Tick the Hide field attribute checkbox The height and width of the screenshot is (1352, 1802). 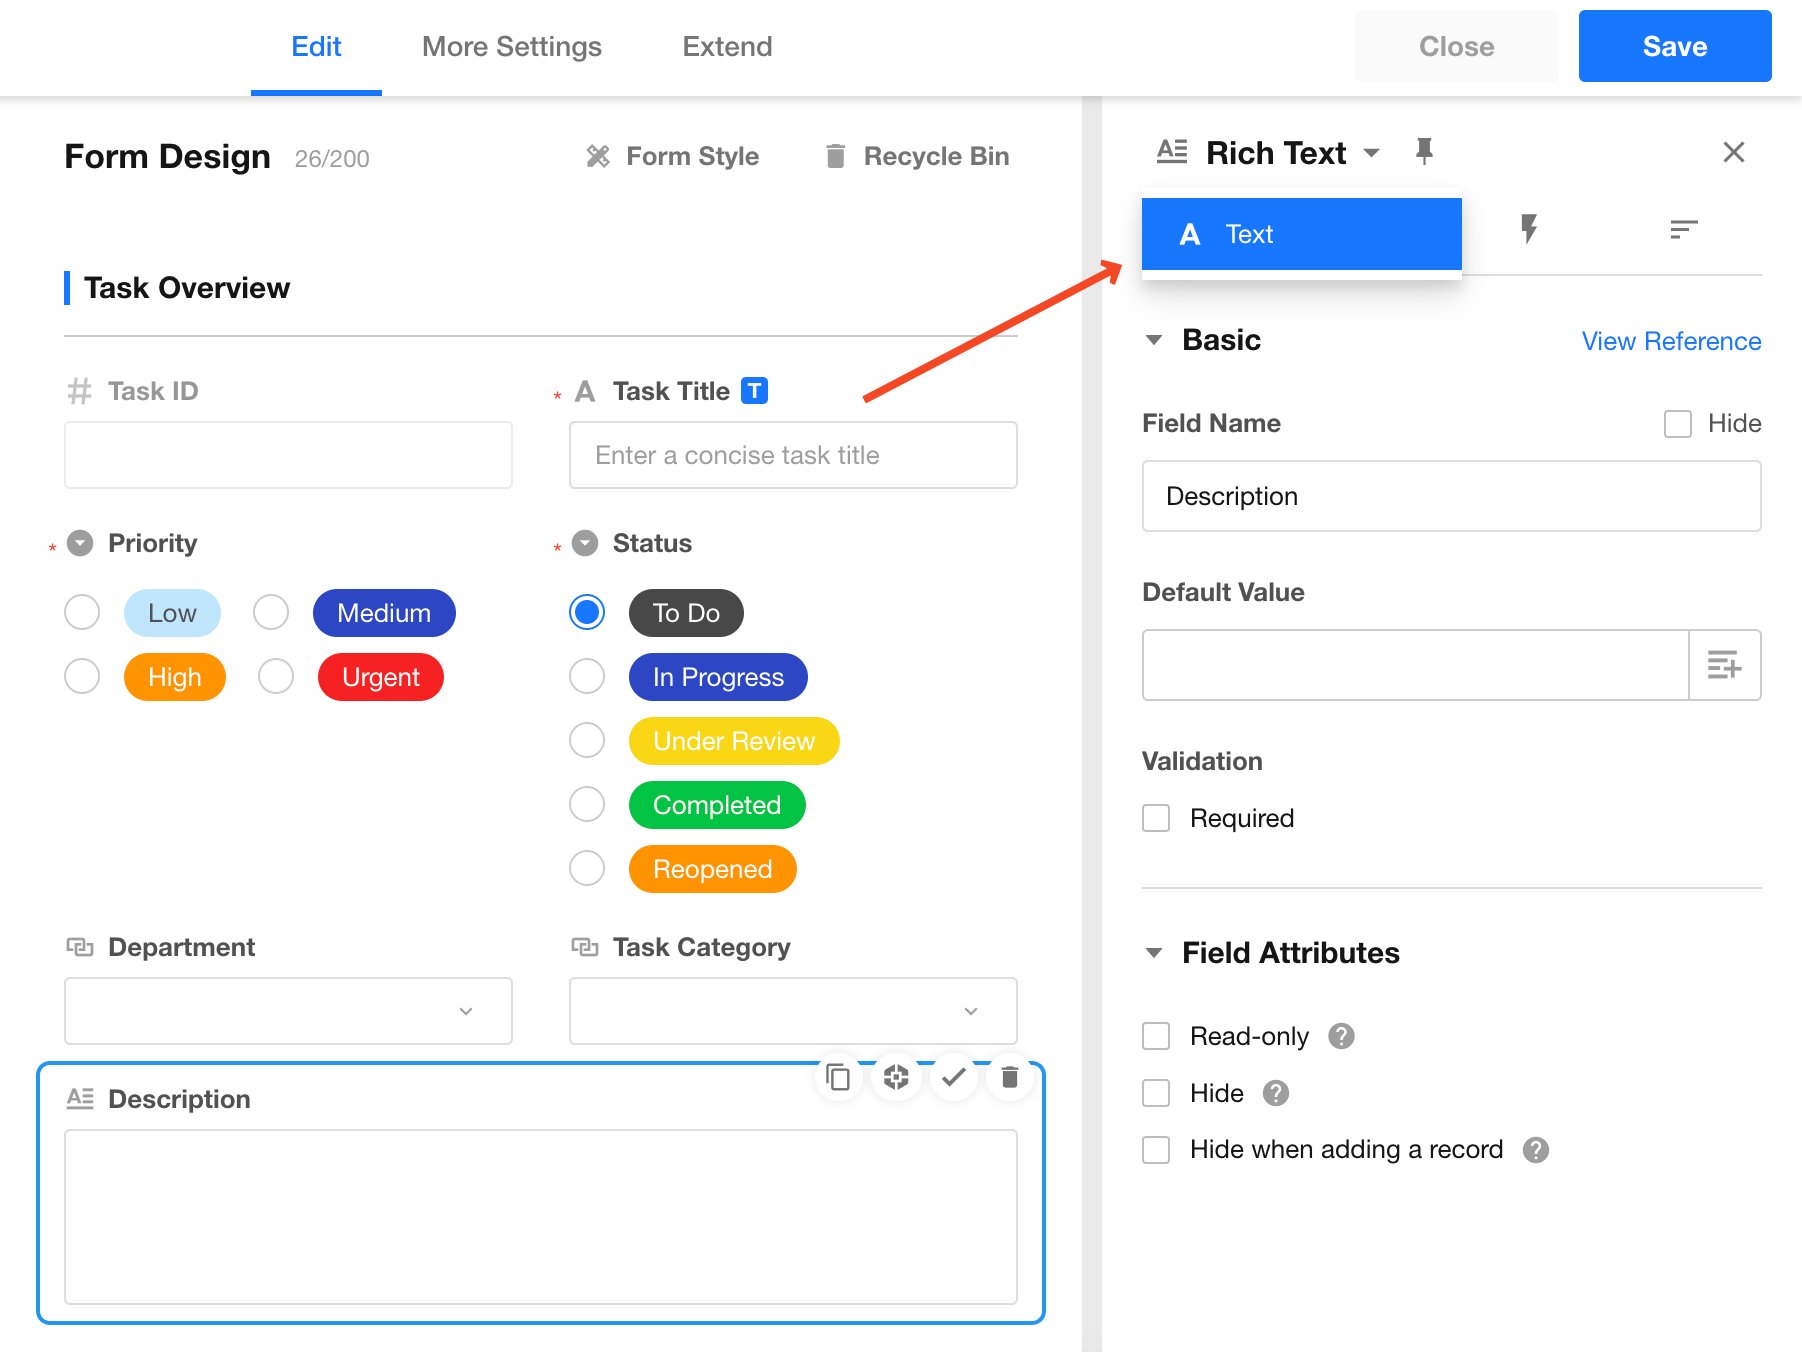pos(1156,1093)
